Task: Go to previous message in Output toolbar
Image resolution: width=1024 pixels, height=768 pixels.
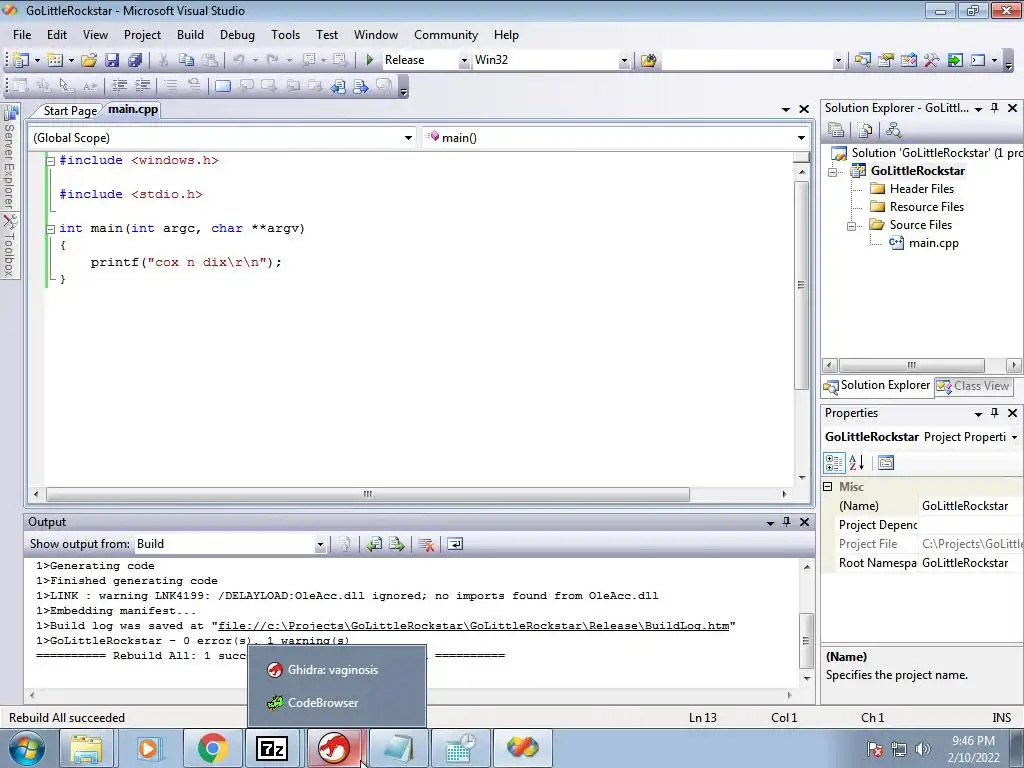Action: coord(374,544)
